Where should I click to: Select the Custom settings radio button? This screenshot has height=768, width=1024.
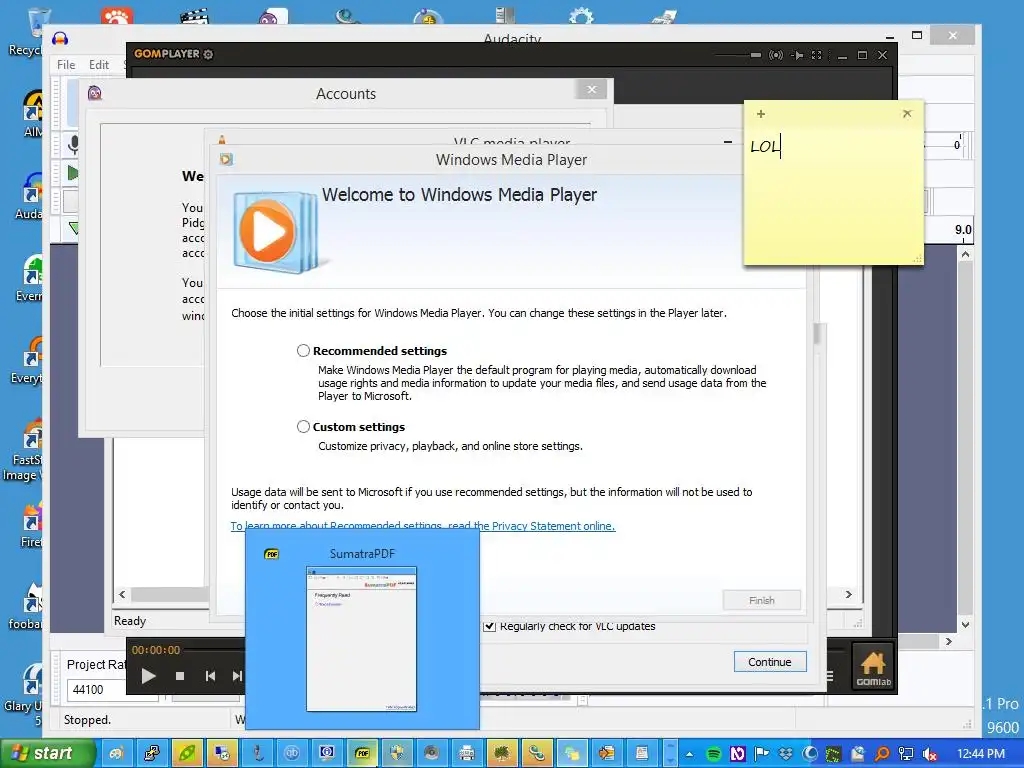[303, 426]
